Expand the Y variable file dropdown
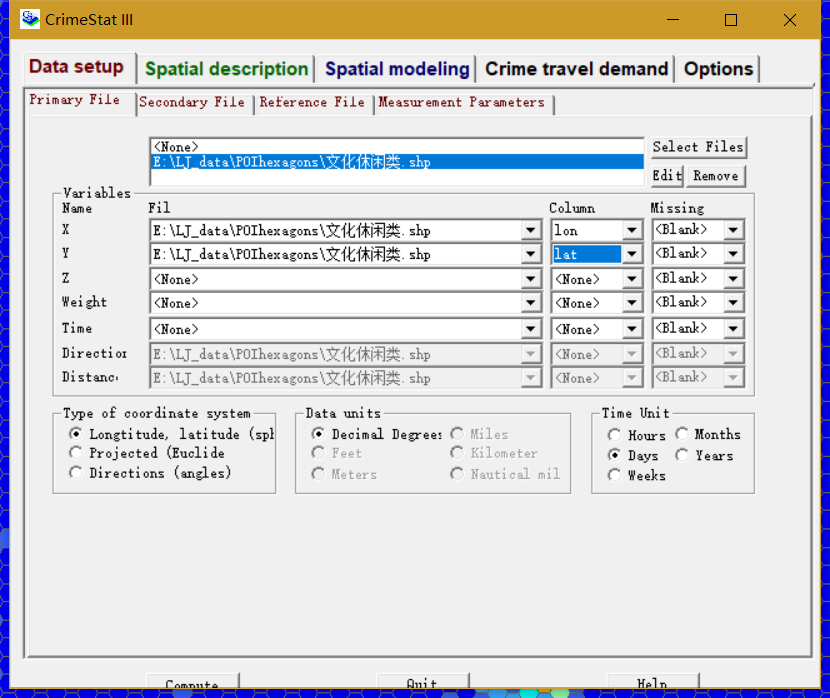 pos(530,254)
